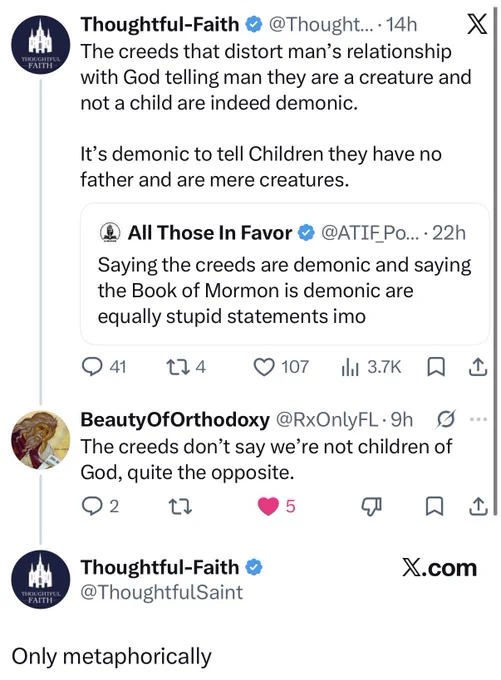Open replies on the Thoughtful-Faith post with 41 comments

(x=104, y=367)
